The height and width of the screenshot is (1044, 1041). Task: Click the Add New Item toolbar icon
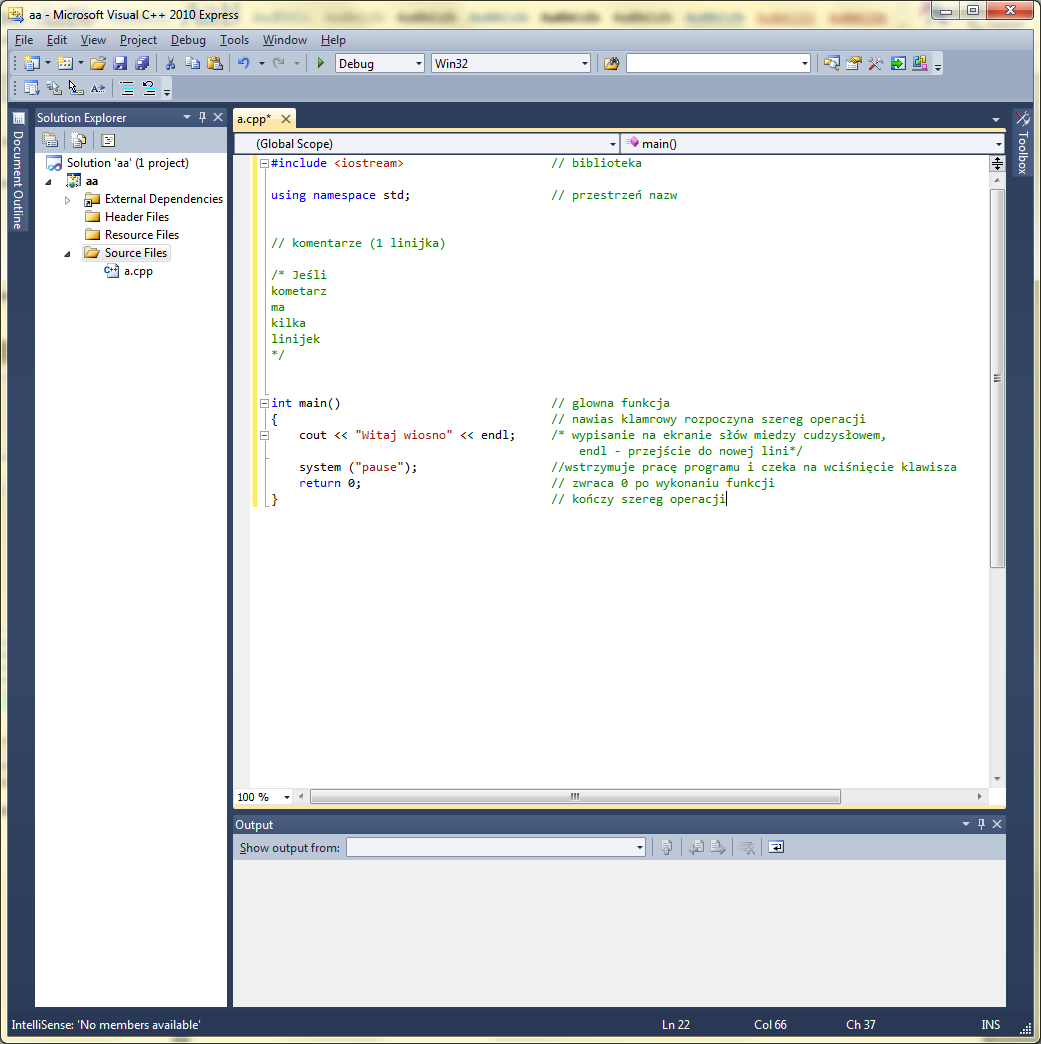[65, 63]
